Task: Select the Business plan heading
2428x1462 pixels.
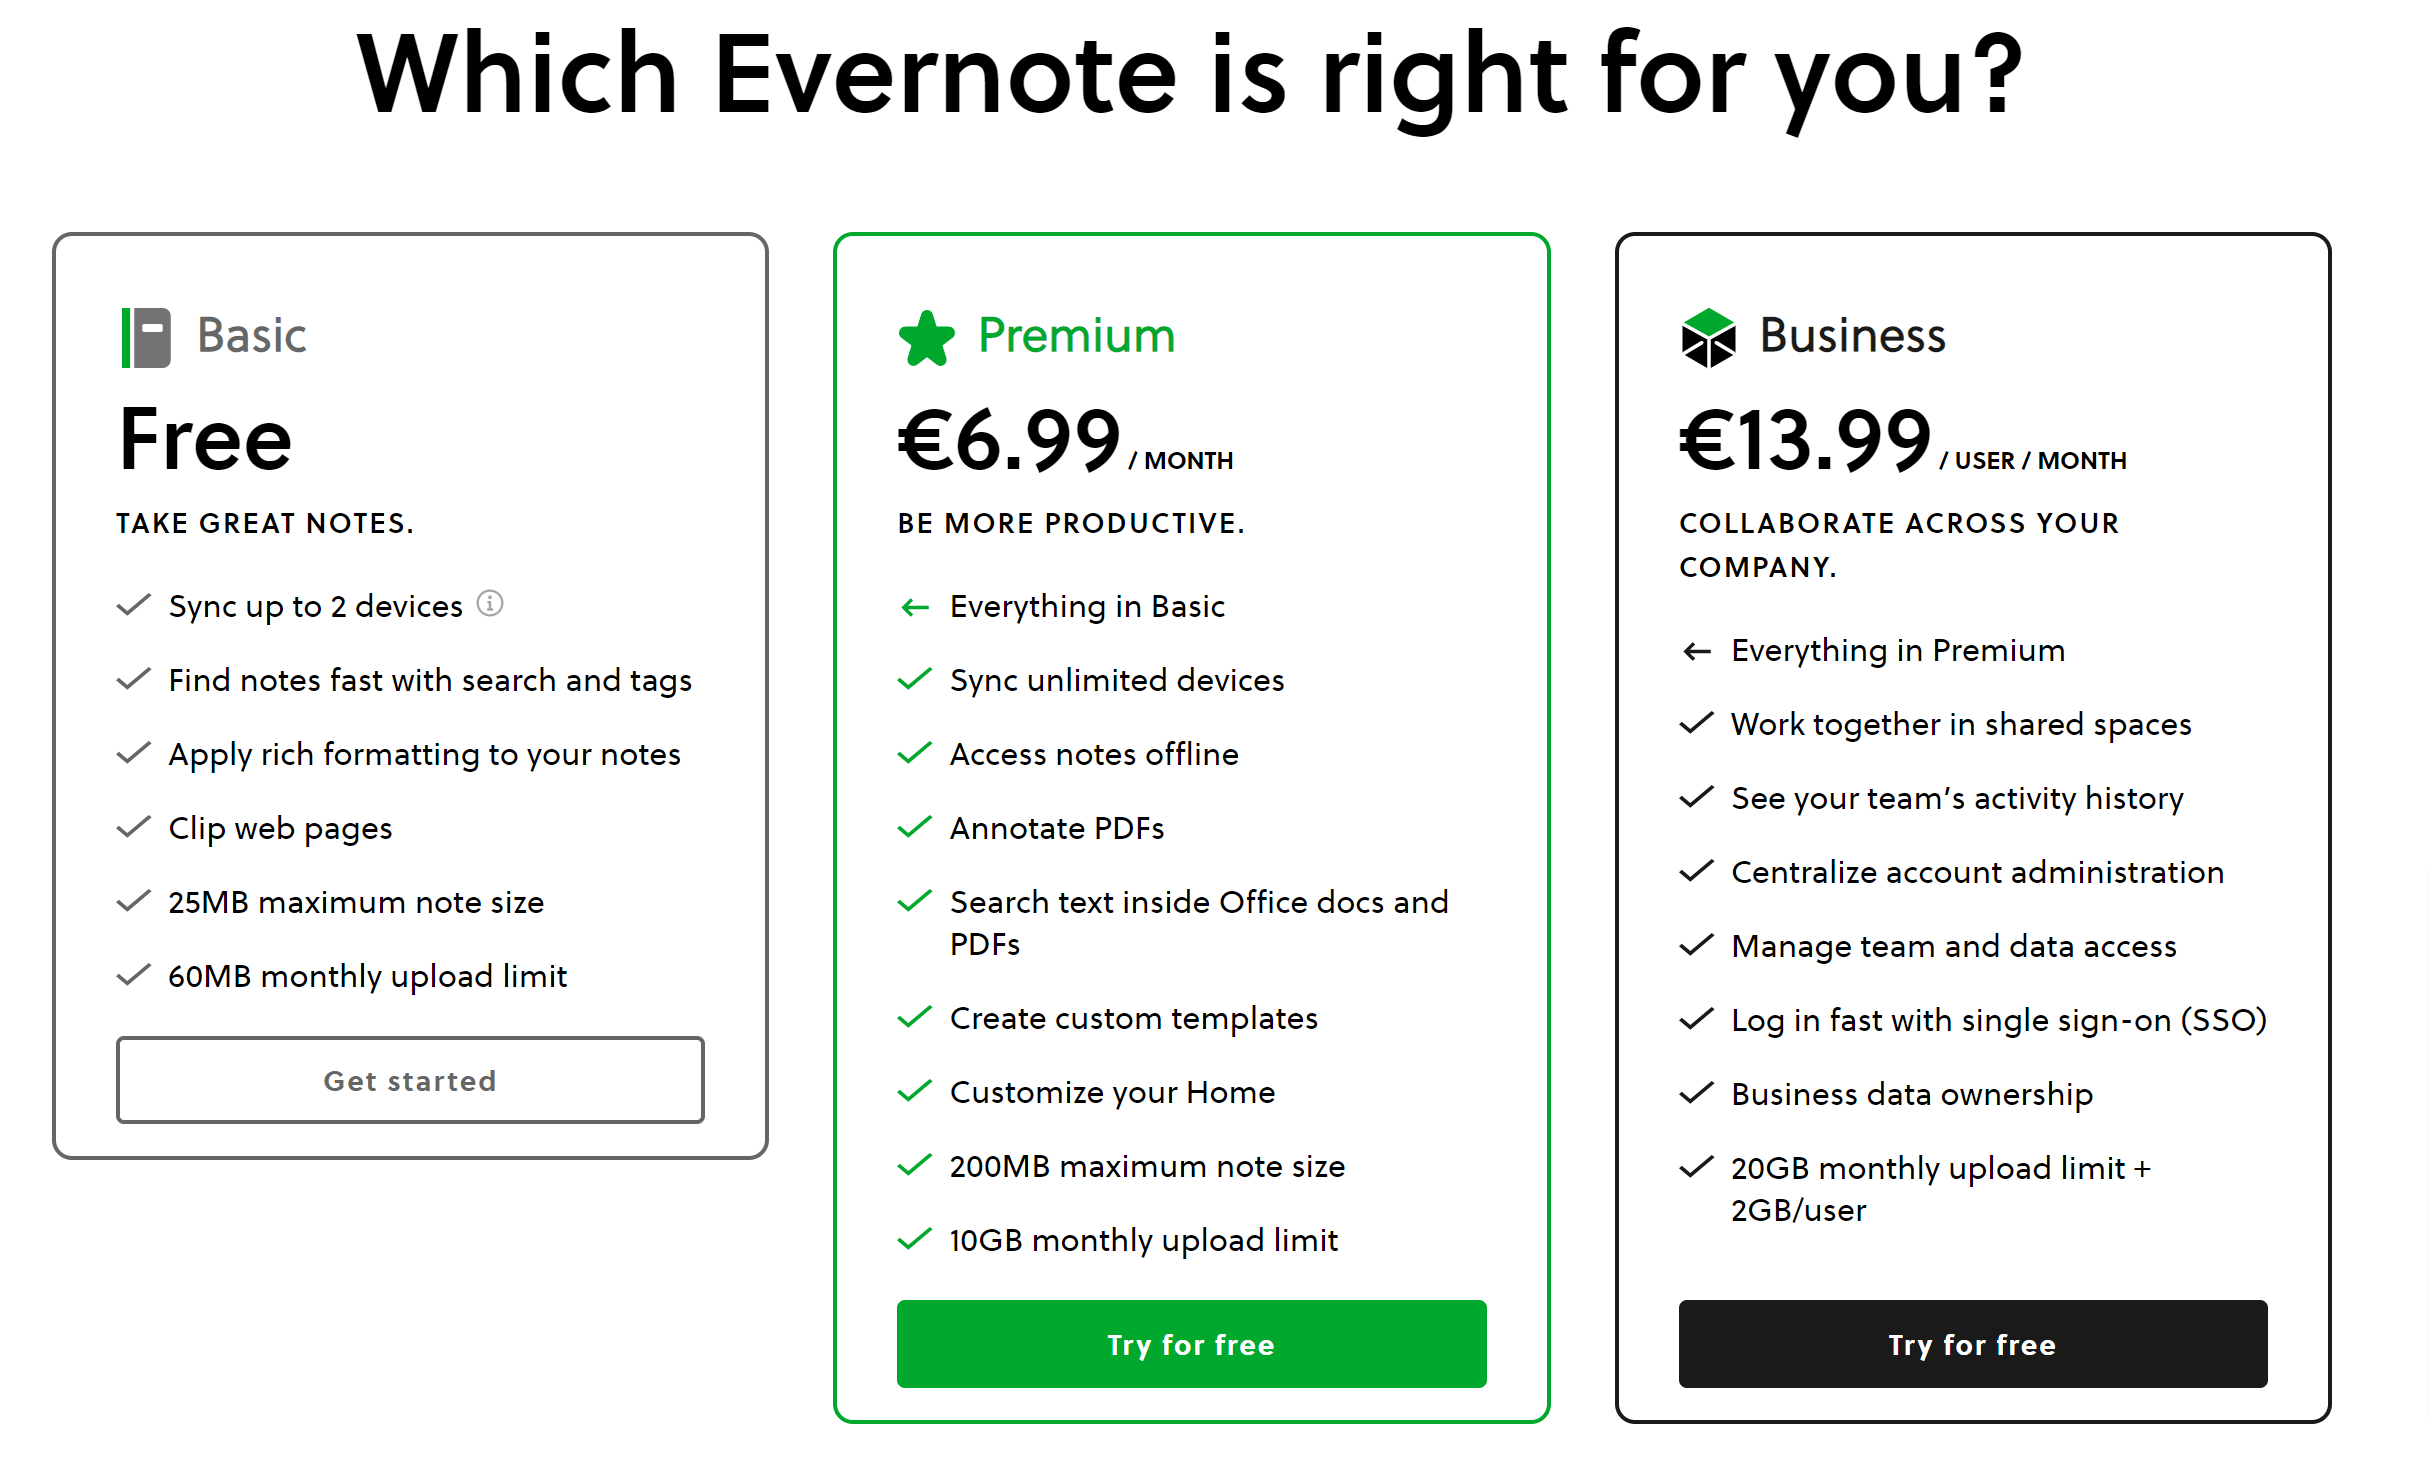Action: 1852,336
